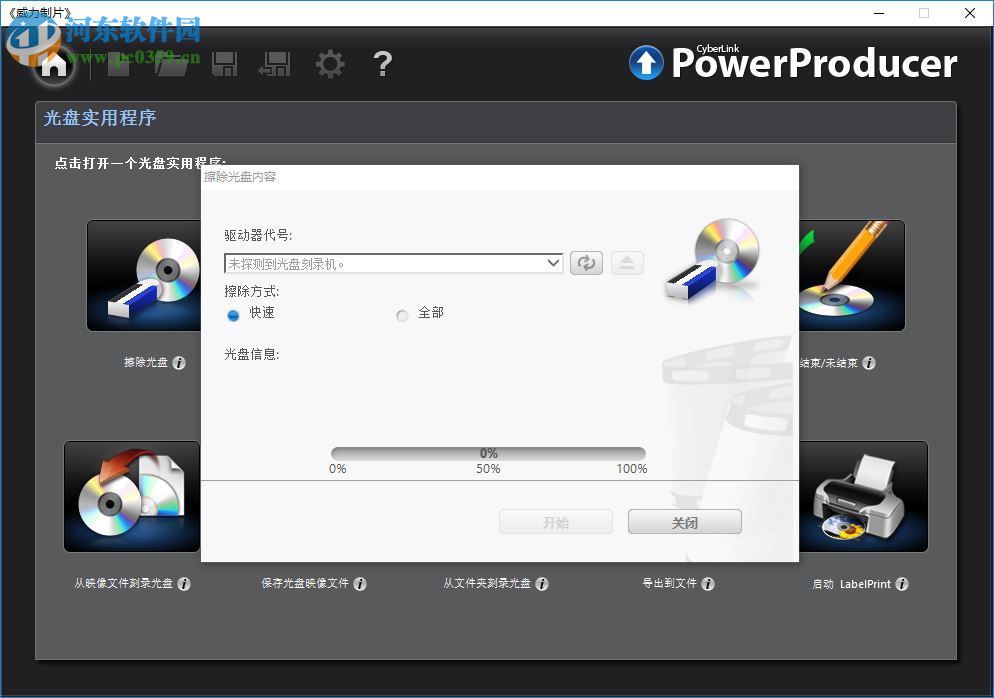Click the 启动 LabelPrint label

[851, 584]
